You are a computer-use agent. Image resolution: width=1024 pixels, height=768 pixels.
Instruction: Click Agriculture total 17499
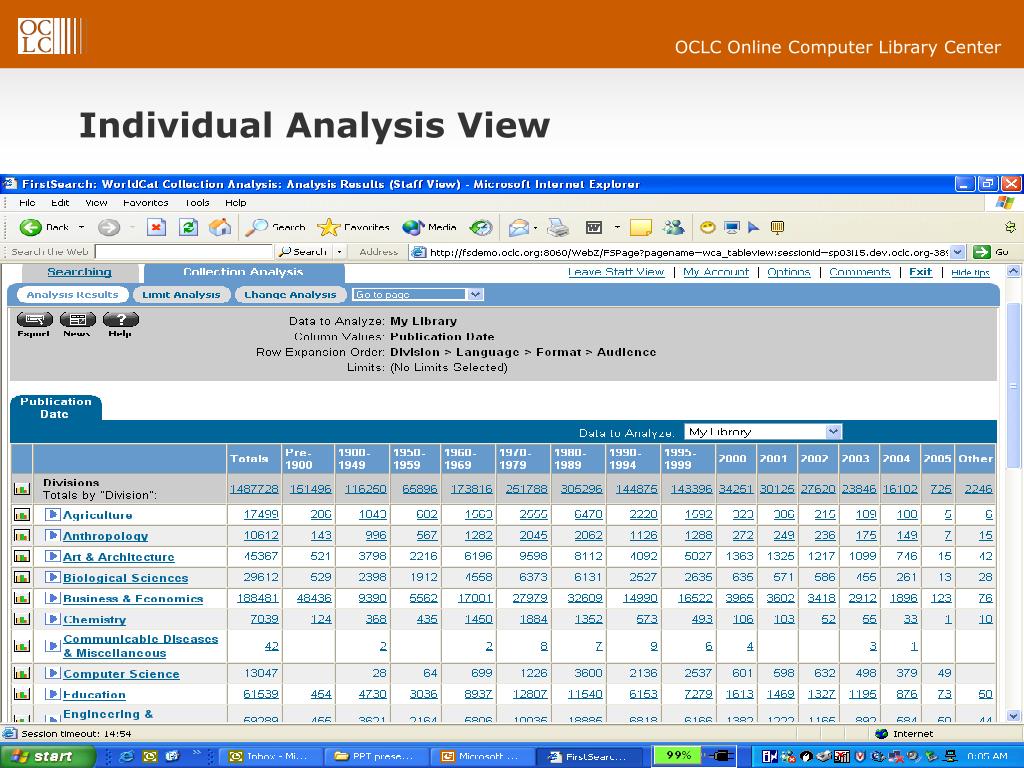(x=261, y=515)
